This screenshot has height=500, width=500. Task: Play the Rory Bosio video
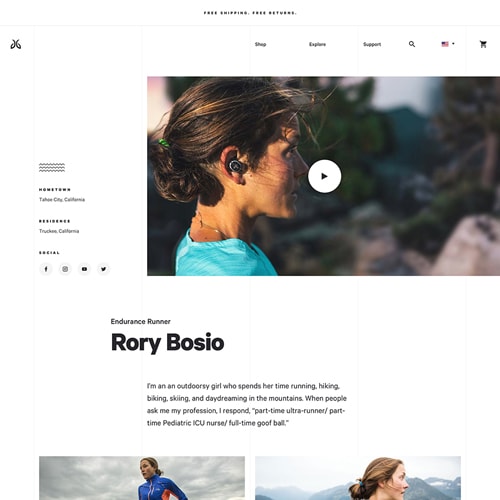tap(324, 176)
